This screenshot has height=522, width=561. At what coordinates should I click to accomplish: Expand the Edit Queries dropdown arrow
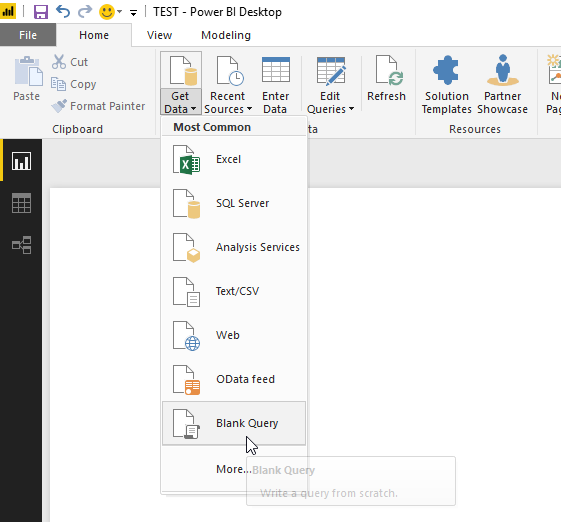click(x=351, y=109)
